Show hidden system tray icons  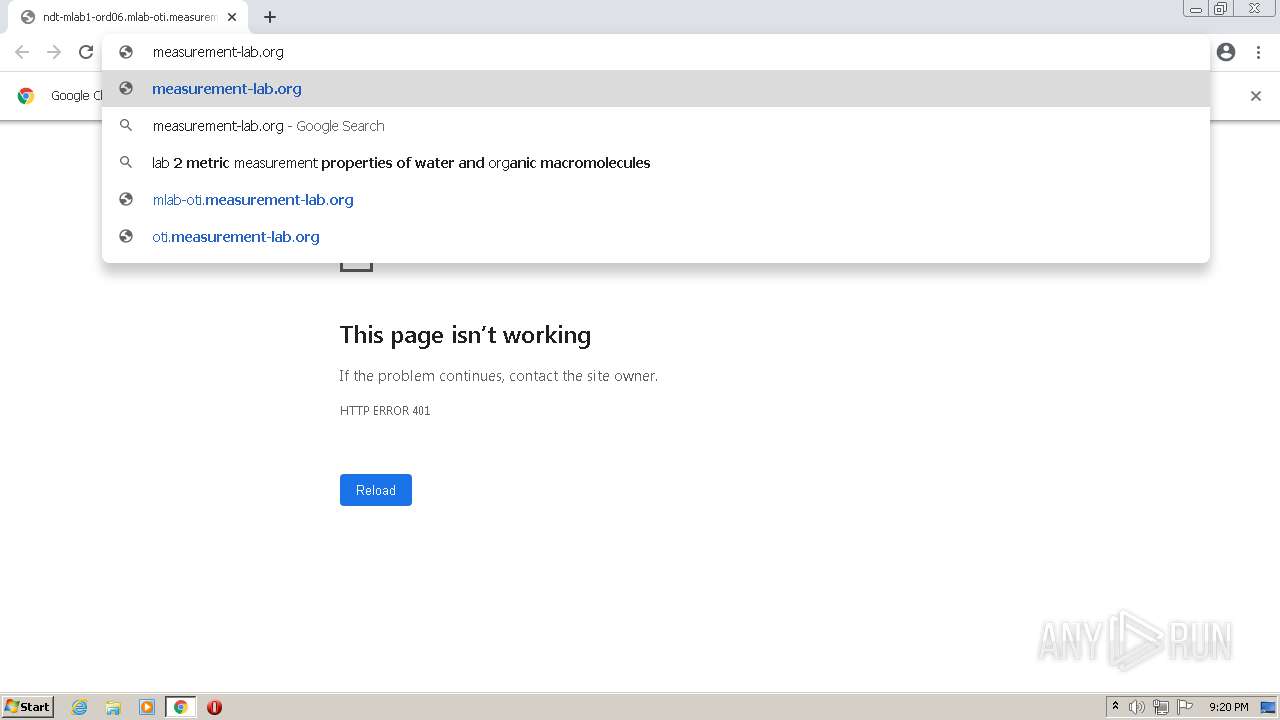1115,707
